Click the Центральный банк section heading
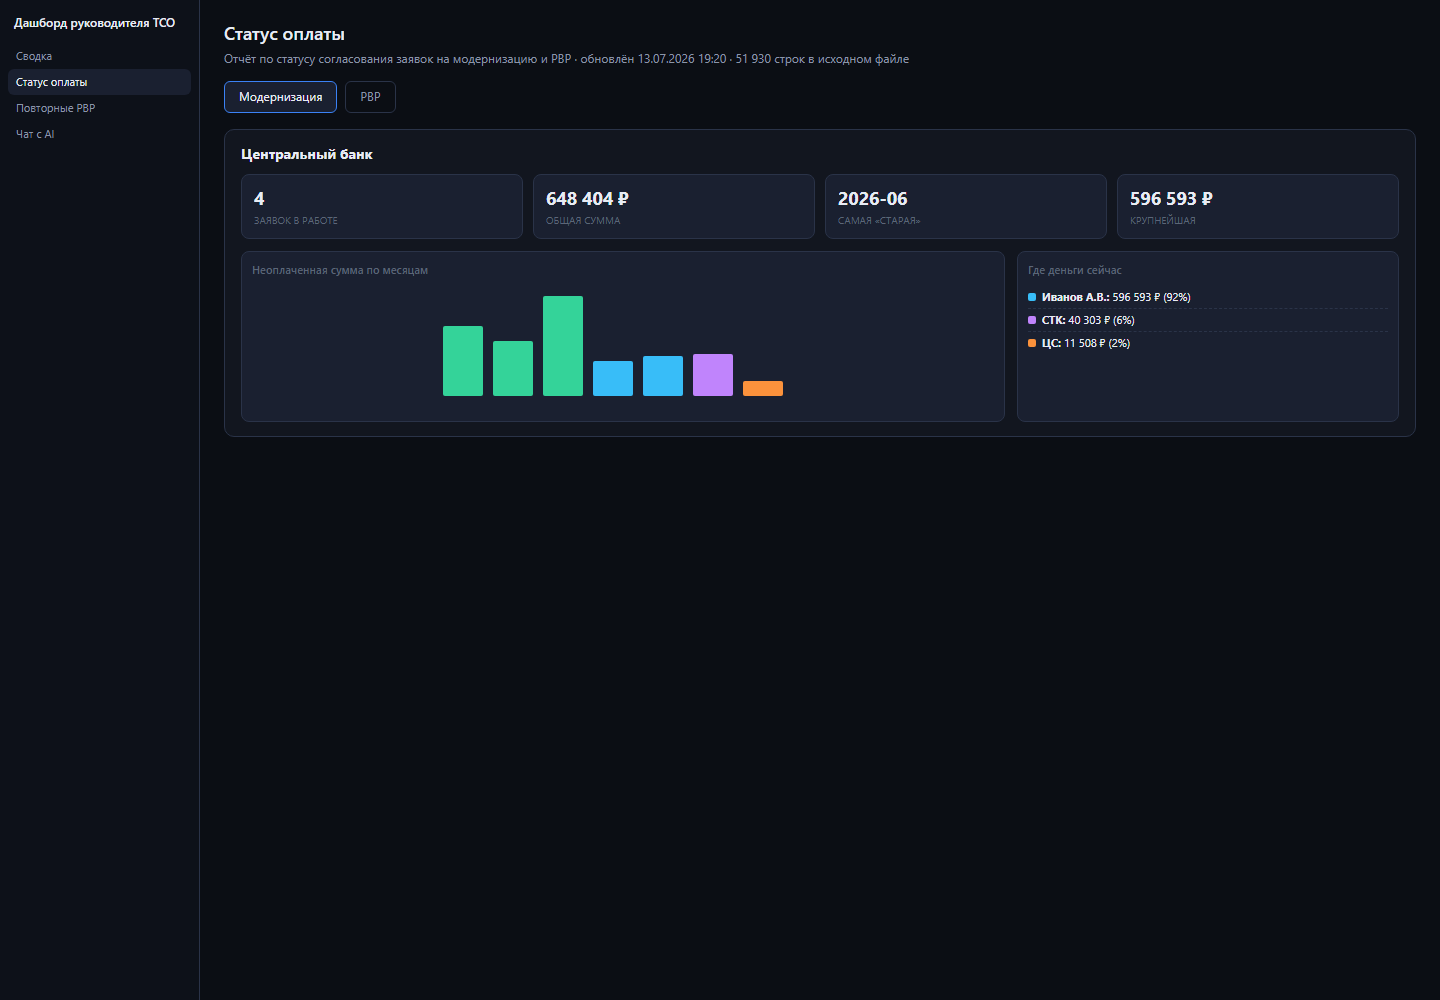Screen dimensions: 1440x1000 [307, 154]
